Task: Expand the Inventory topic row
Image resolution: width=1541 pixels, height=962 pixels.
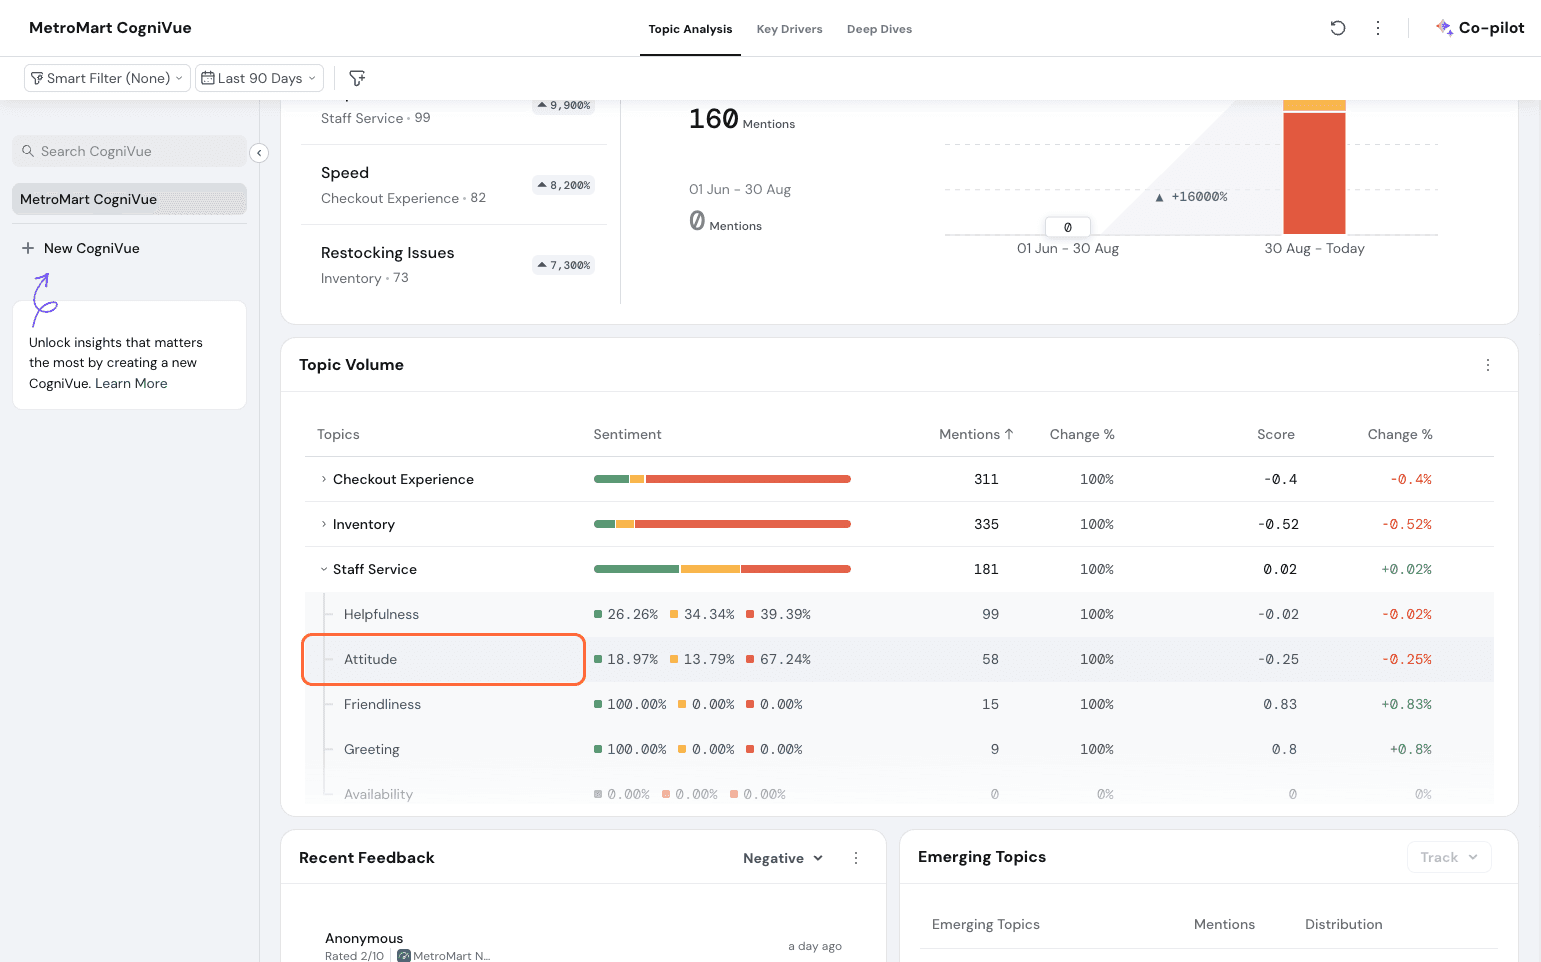Action: tap(324, 524)
